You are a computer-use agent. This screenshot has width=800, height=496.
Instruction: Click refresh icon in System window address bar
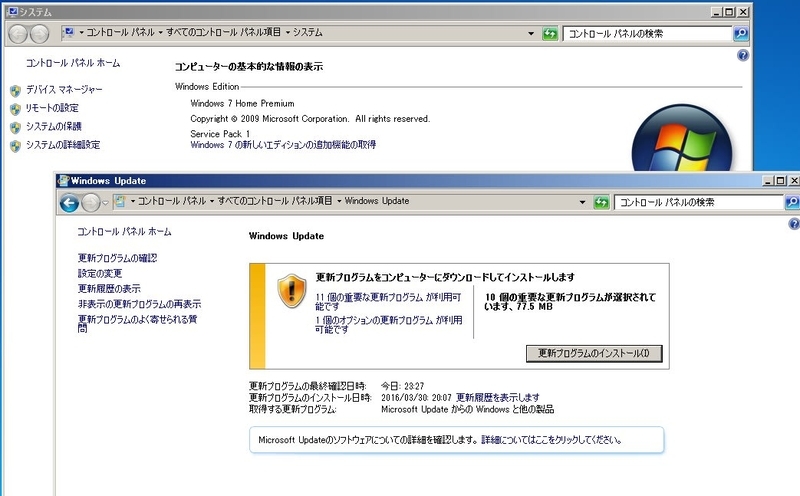click(x=550, y=34)
